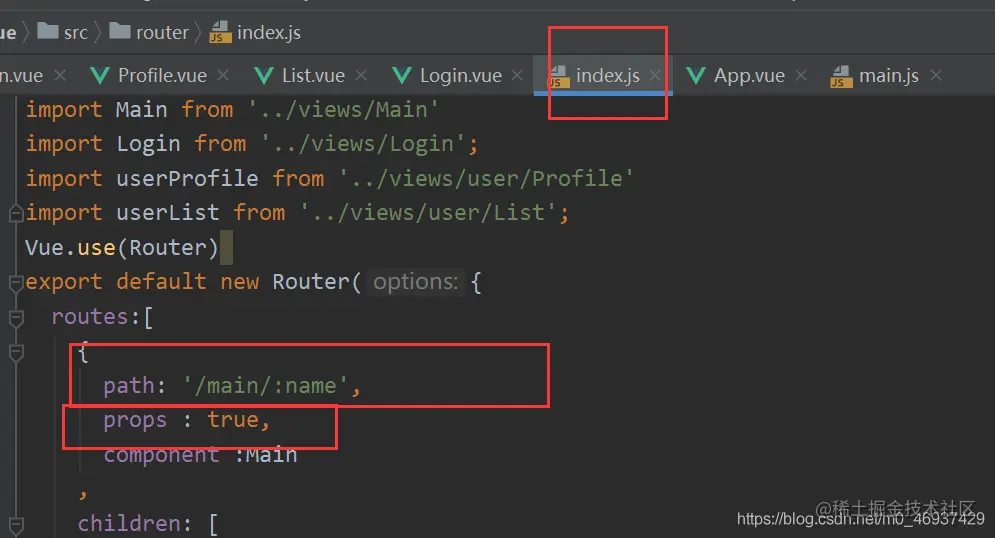Click the 'routes' key

click(90, 317)
